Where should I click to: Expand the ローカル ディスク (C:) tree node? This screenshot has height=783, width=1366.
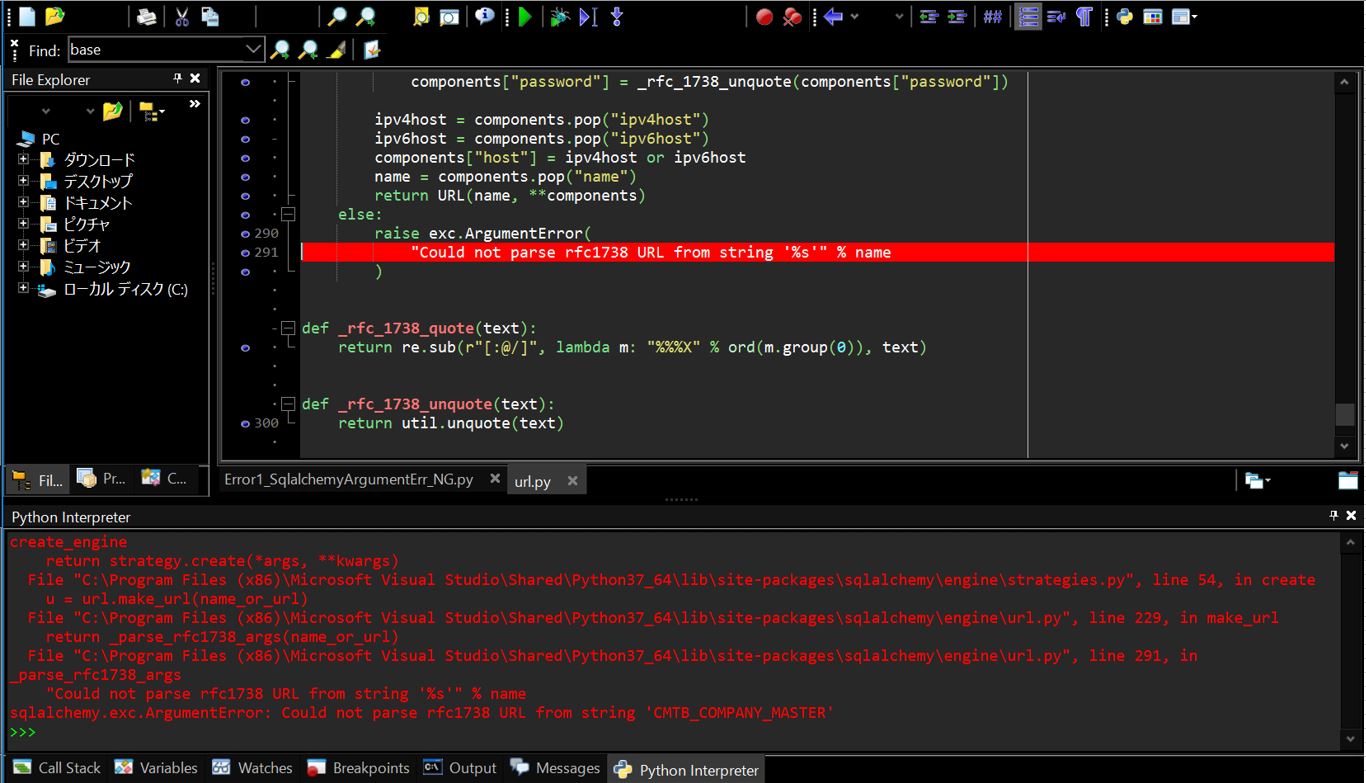[25, 288]
